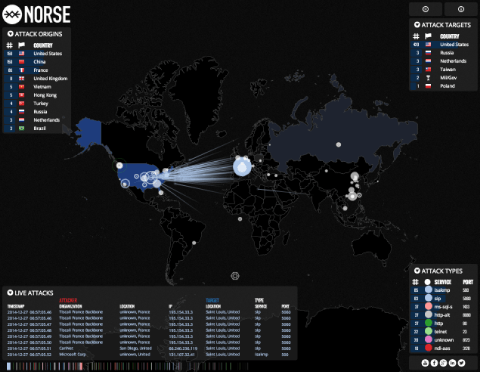Image resolution: width=480 pixels, height=372 pixels.
Task: Click the target marker in South Atlantic
Action: pos(235,276)
